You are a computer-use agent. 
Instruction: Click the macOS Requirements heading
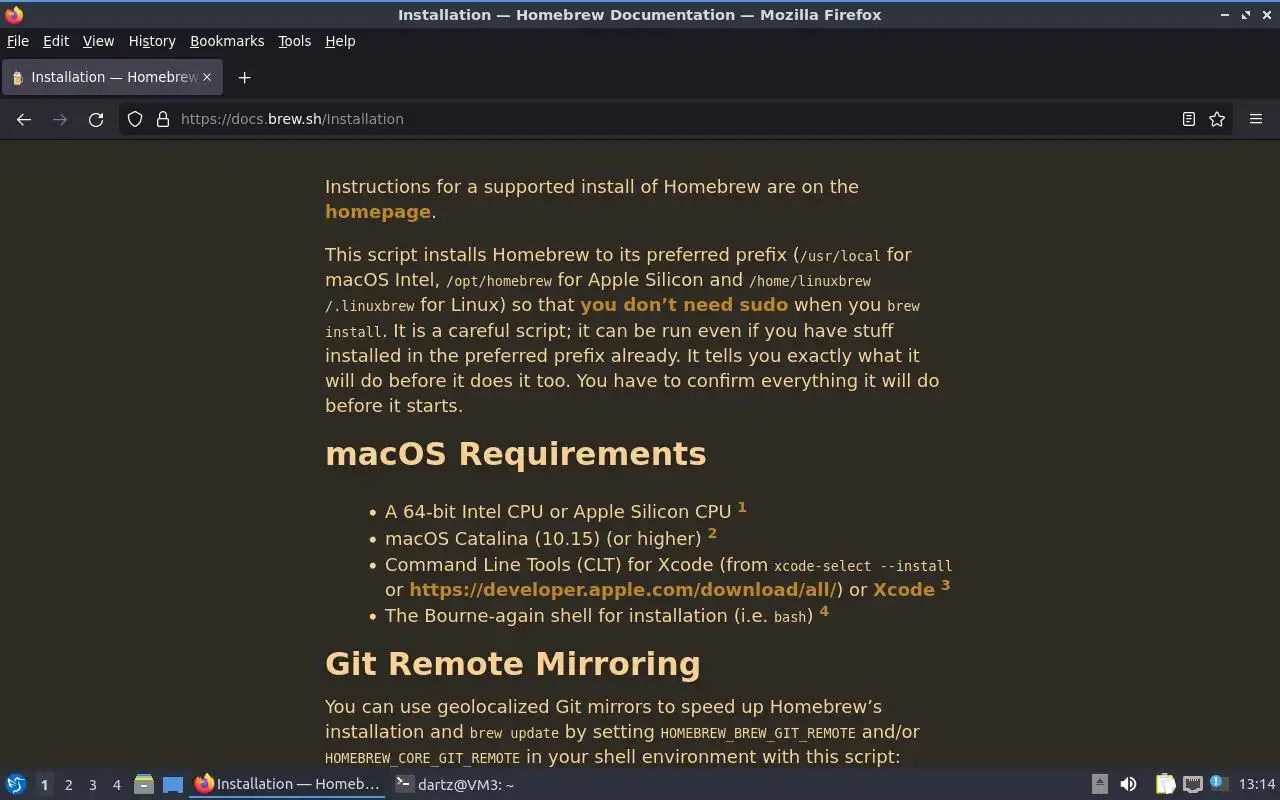click(x=515, y=454)
